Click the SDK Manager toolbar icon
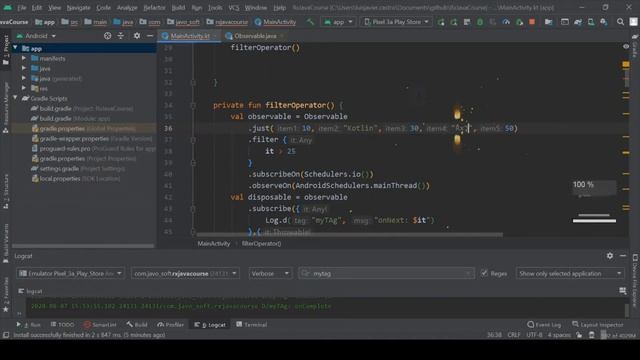 pos(604,22)
